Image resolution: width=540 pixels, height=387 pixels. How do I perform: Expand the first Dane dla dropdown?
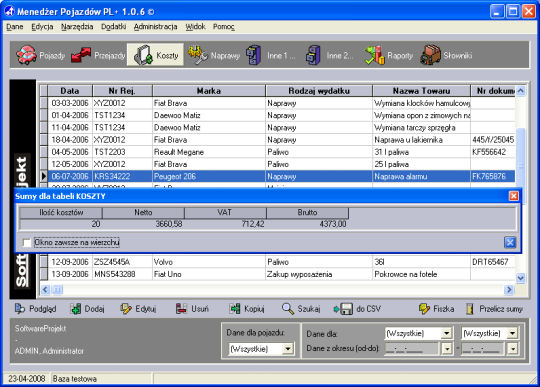[446, 333]
